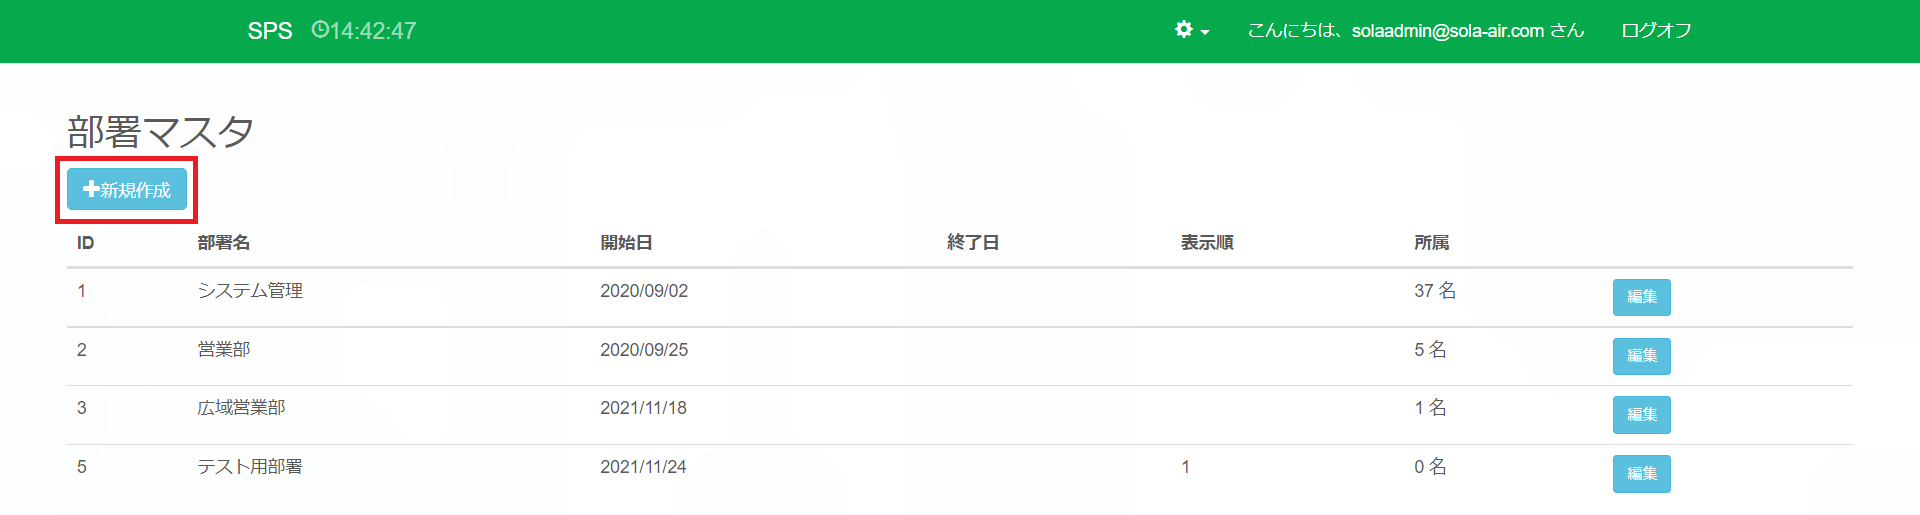Click the clock icon beside the time
The width and height of the screenshot is (1920, 515).
tap(319, 30)
